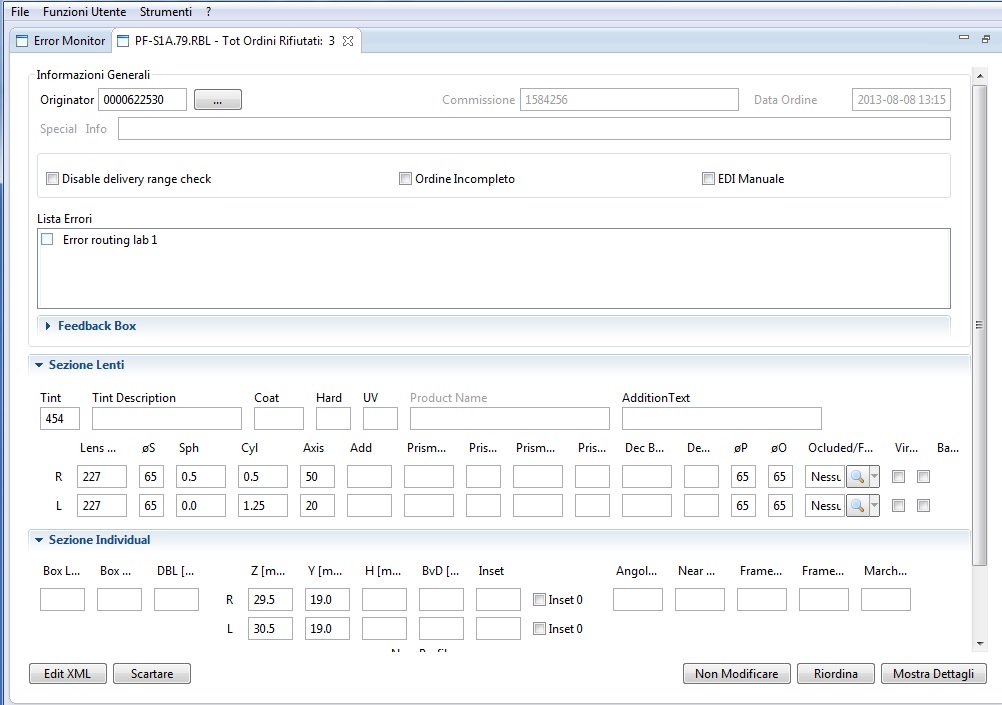Tick the Ordine Incompleto checkbox

tap(405, 178)
